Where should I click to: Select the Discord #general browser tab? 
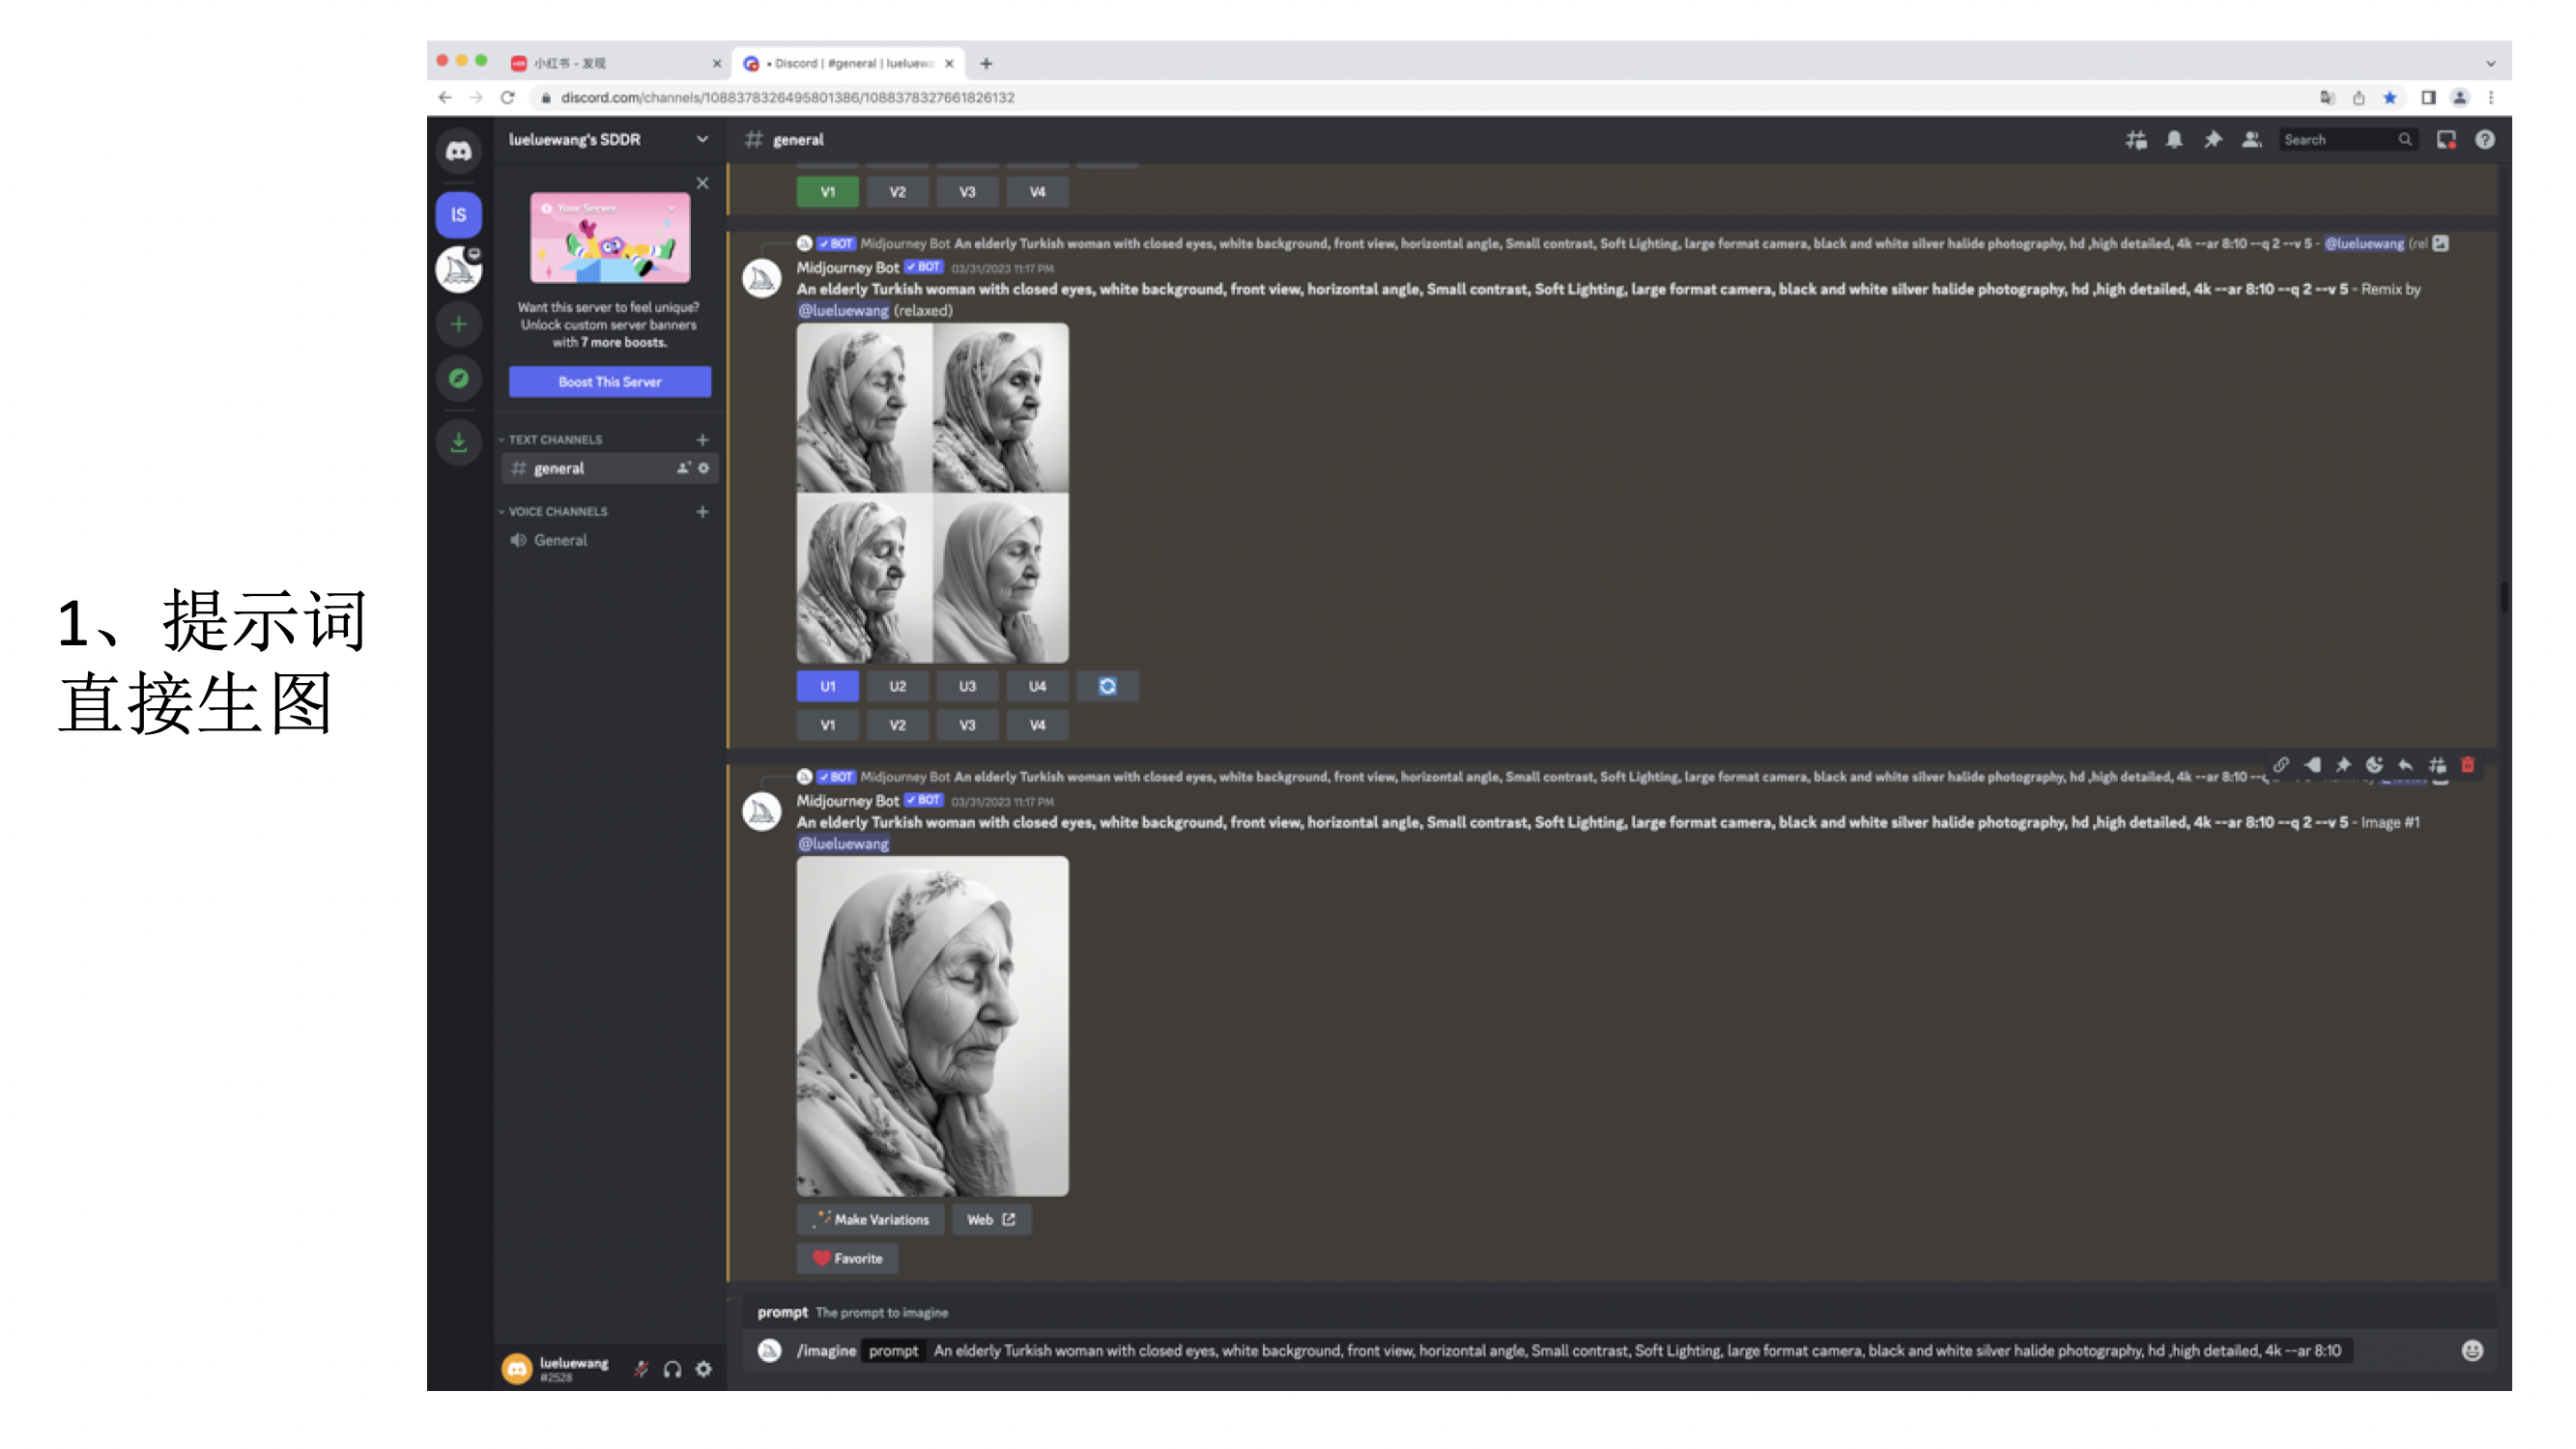pos(849,63)
